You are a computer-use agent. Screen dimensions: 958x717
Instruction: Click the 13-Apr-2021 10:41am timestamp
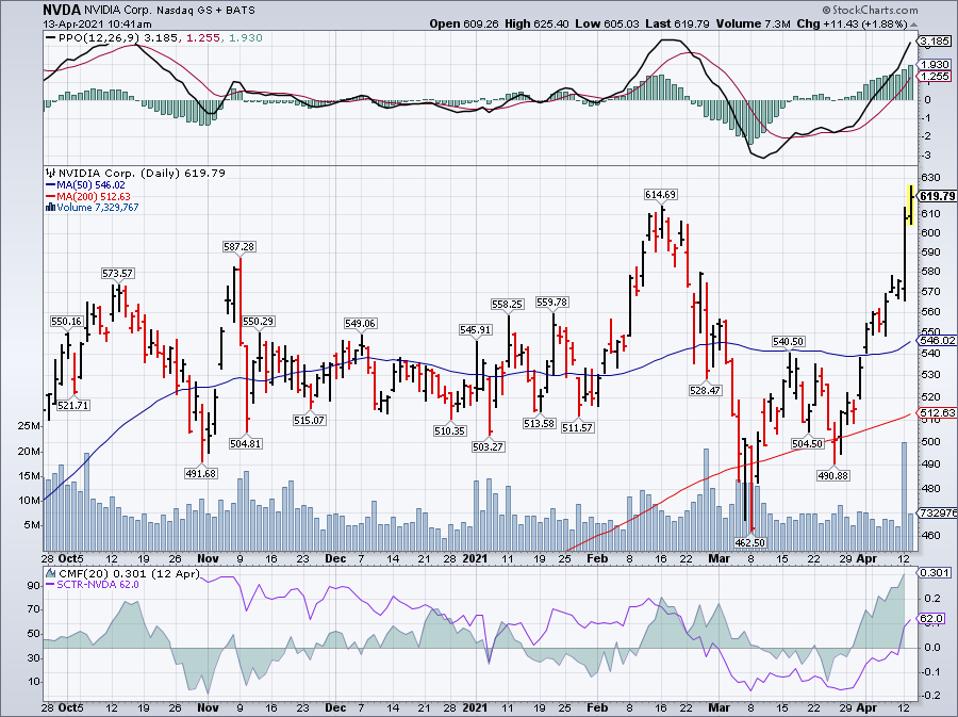tap(97, 24)
